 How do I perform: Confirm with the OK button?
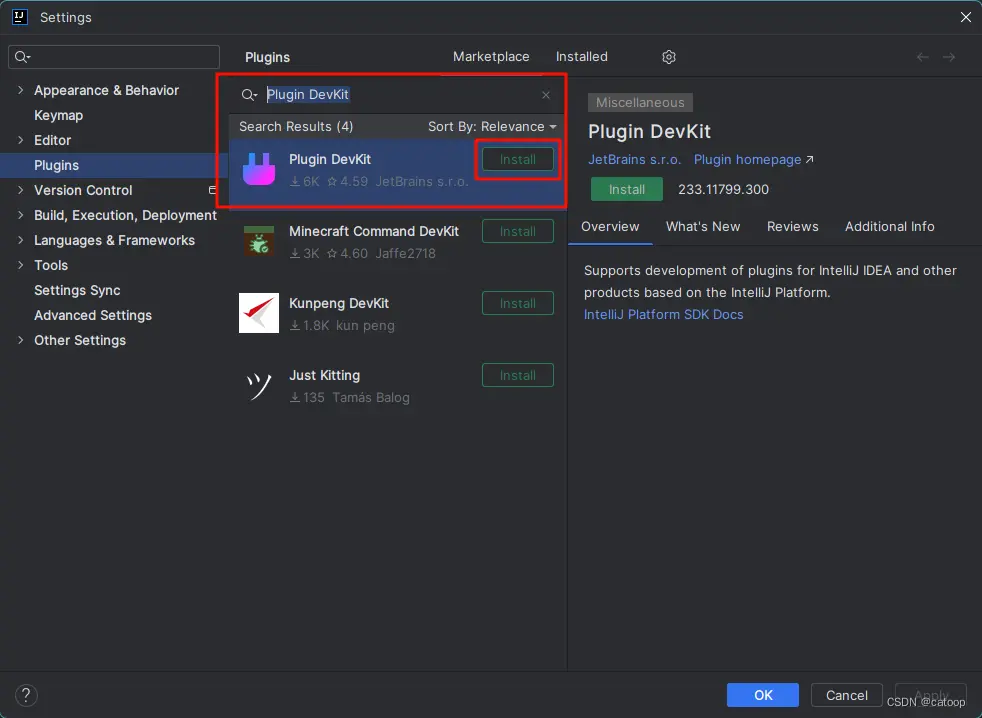[x=763, y=695]
